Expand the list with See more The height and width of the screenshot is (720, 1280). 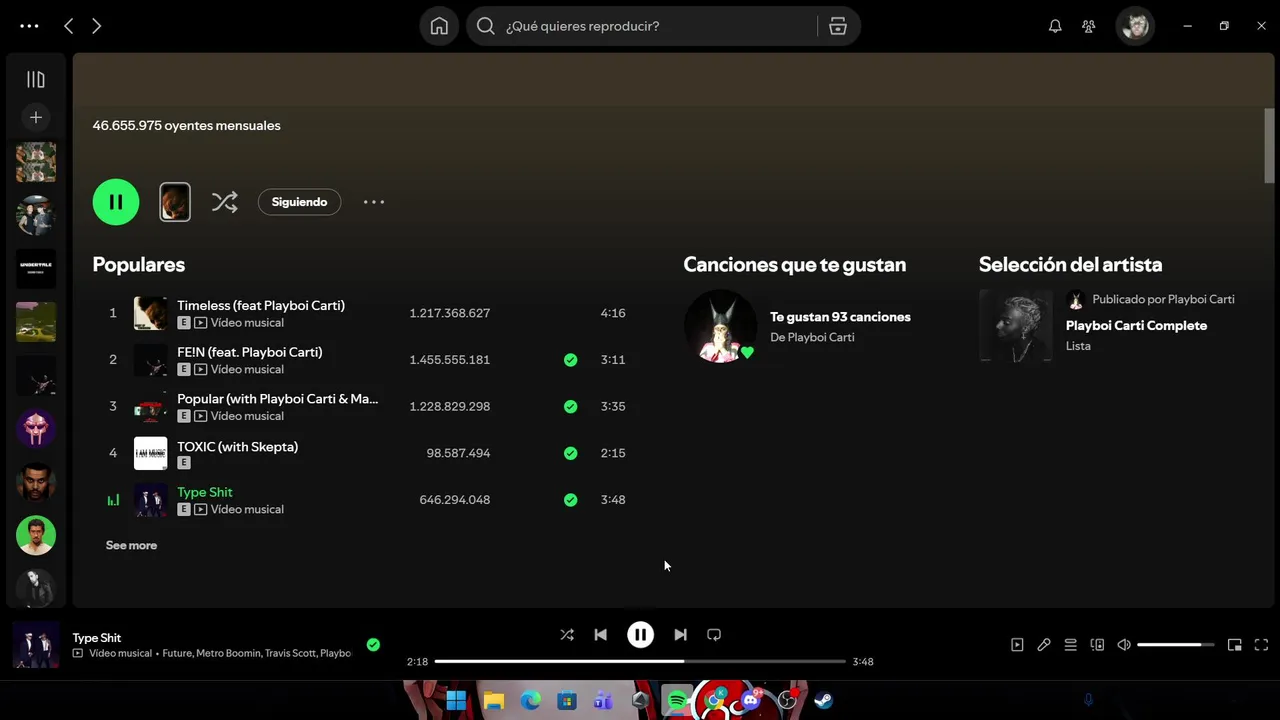coord(131,545)
